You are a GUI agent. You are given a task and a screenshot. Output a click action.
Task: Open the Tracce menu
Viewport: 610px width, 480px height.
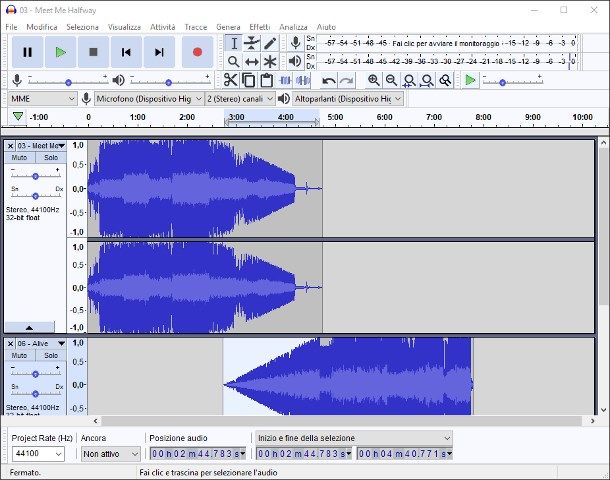coord(196,27)
